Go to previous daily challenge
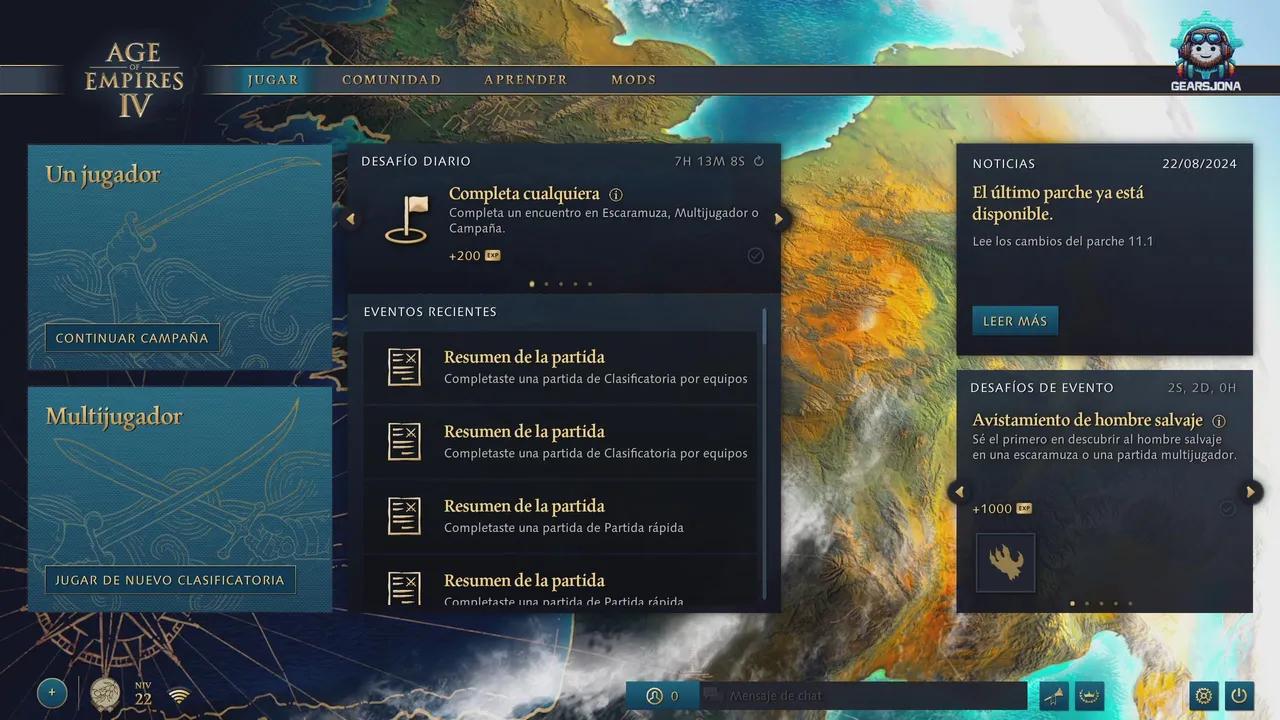Viewport: 1280px width, 720px height. (x=350, y=219)
